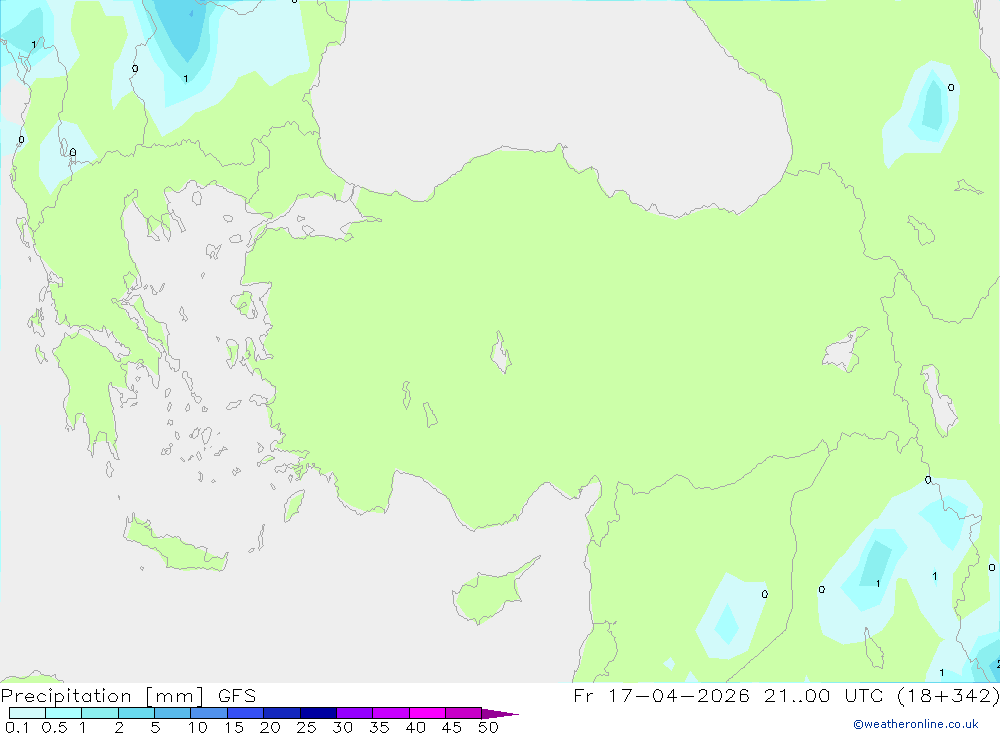Viewport: 1000px width, 733px height.
Task: Click the legend value '40'
Action: pyautogui.click(x=415, y=727)
